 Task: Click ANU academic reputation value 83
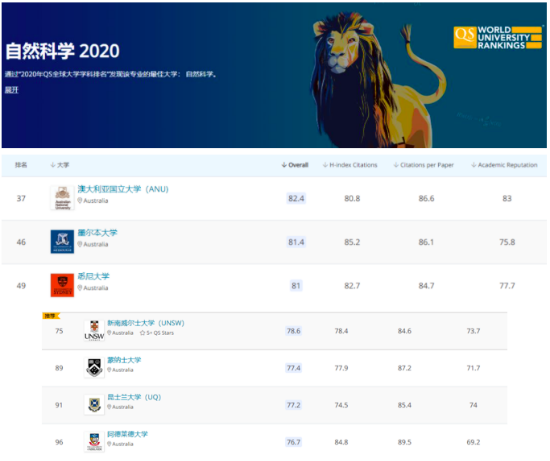507,199
